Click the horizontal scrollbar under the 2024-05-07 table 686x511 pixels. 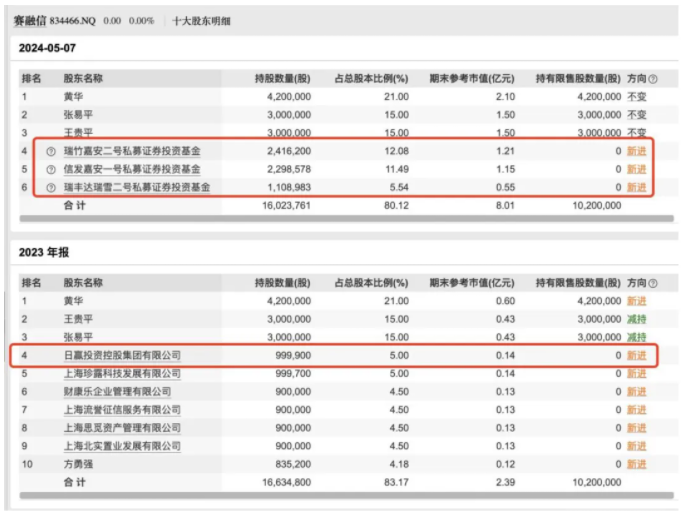click(x=346, y=218)
